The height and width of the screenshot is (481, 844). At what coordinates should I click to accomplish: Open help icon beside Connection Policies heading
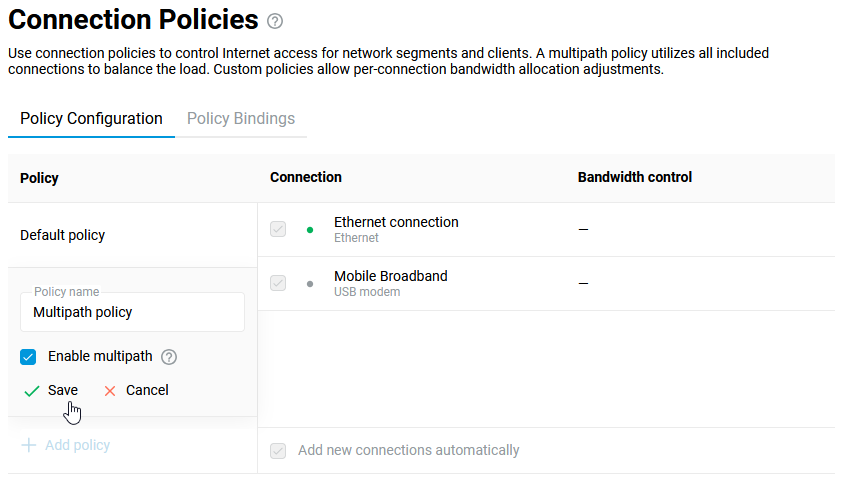[276, 21]
